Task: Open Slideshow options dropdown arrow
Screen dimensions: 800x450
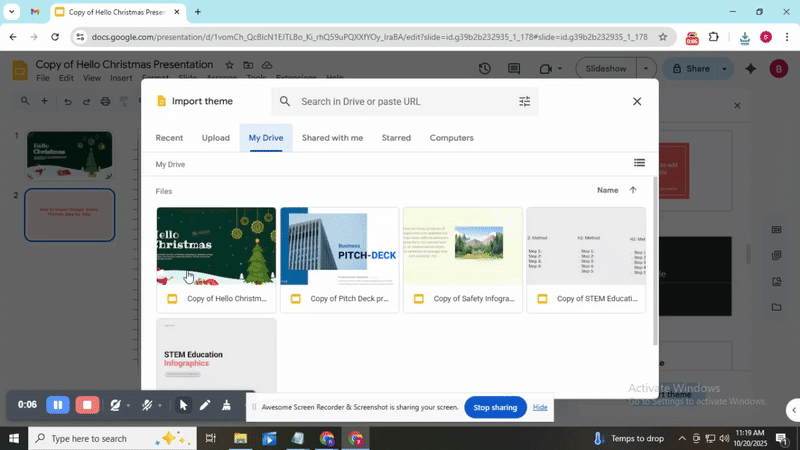Action: click(647, 69)
